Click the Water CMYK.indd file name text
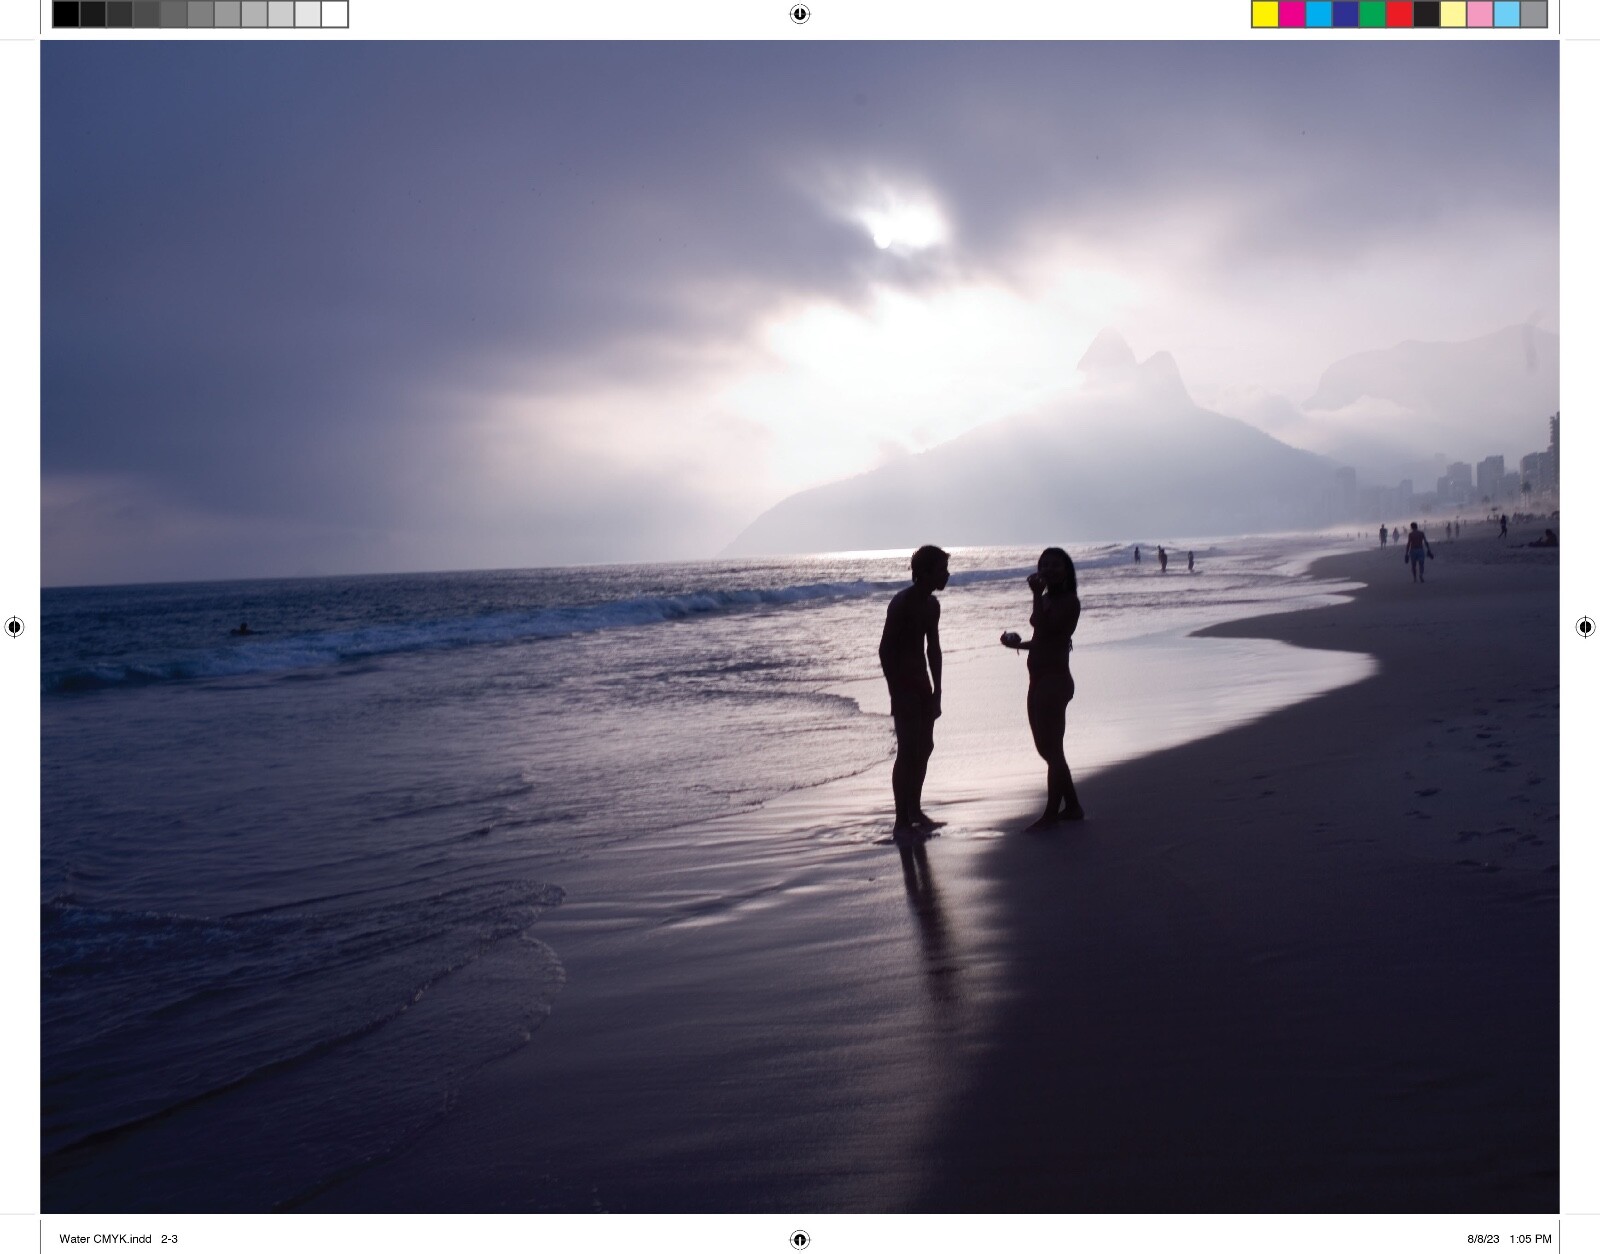Screen dimensions: 1600x1254 [x=105, y=1239]
